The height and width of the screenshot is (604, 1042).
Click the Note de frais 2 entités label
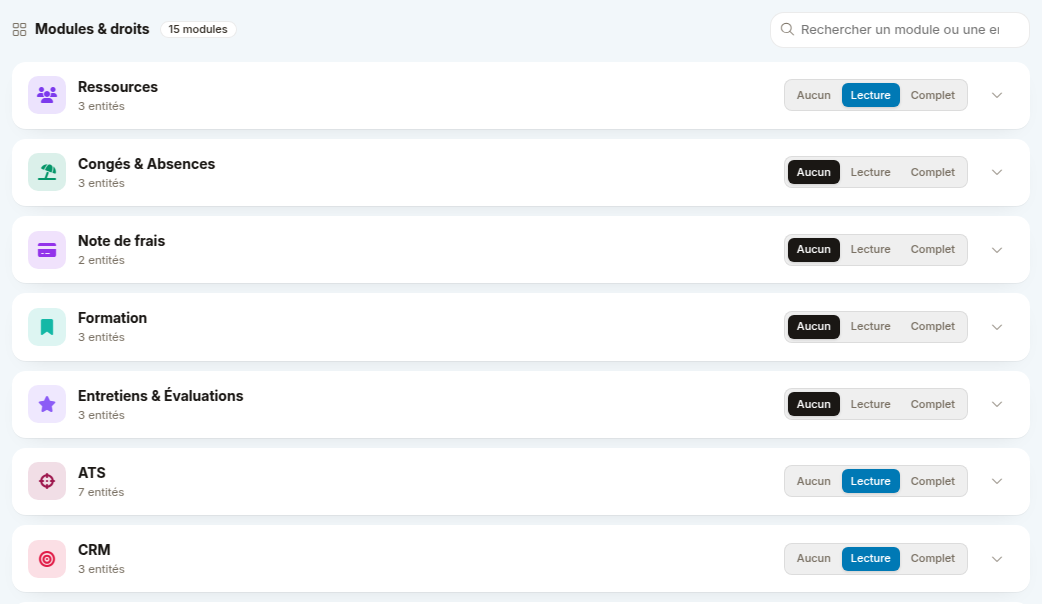[x=101, y=260]
